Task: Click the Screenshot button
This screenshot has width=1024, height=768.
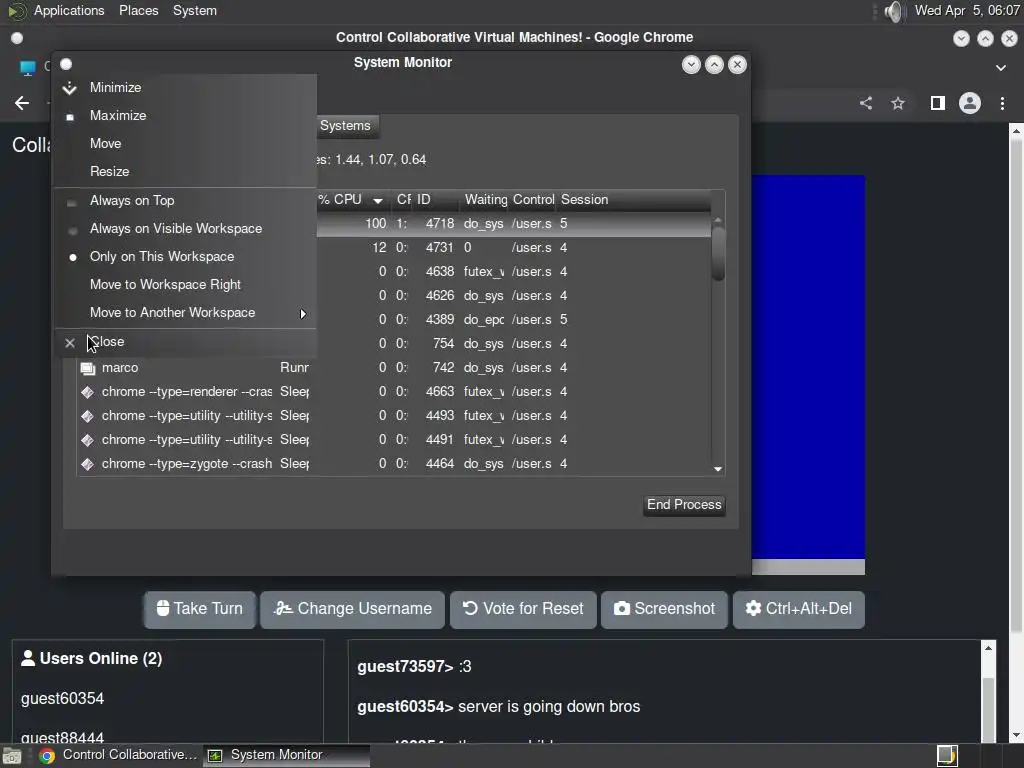Action: coord(664,609)
